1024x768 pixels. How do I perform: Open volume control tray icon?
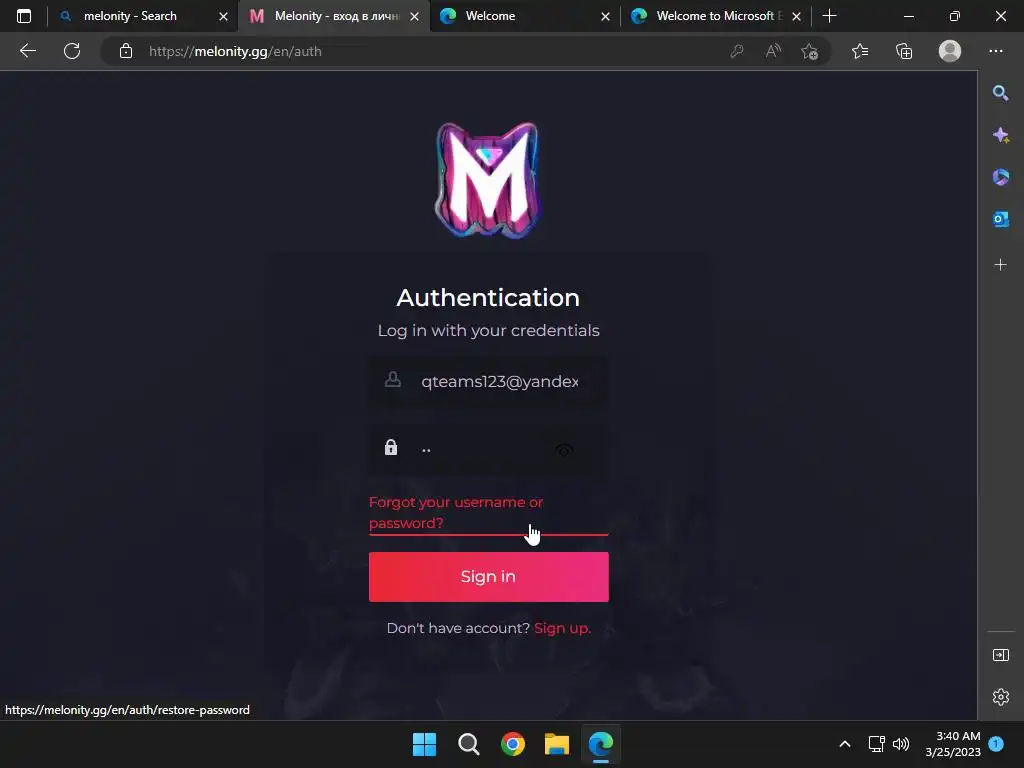(901, 744)
